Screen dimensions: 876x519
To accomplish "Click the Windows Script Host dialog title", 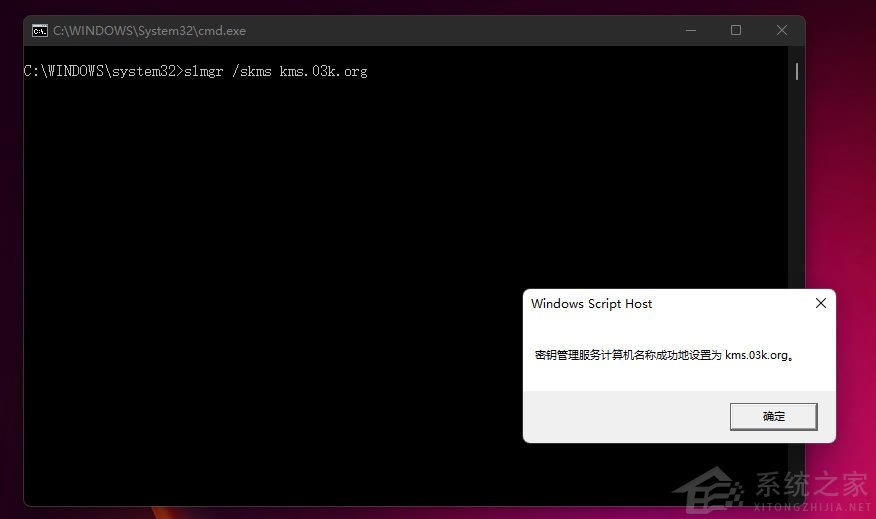I will pyautogui.click(x=591, y=304).
